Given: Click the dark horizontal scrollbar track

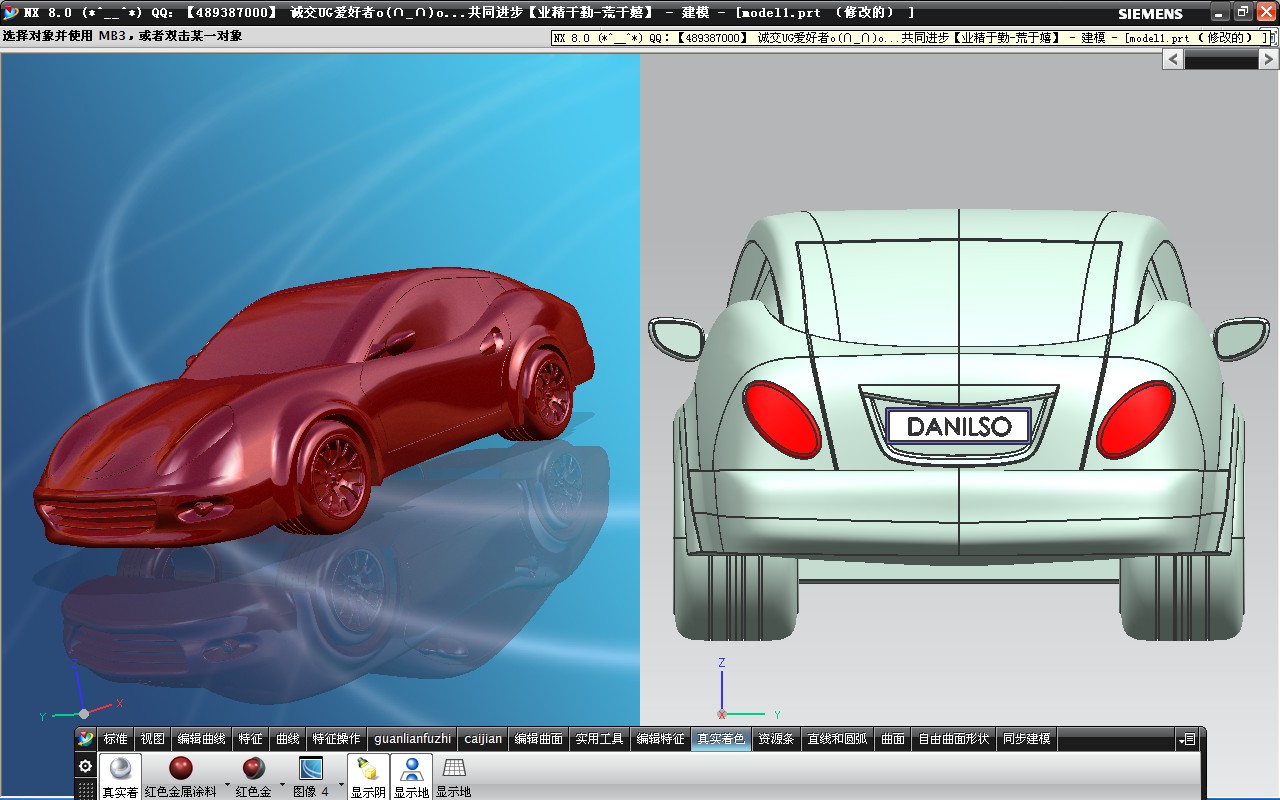Looking at the screenshot, I should tap(1221, 60).
